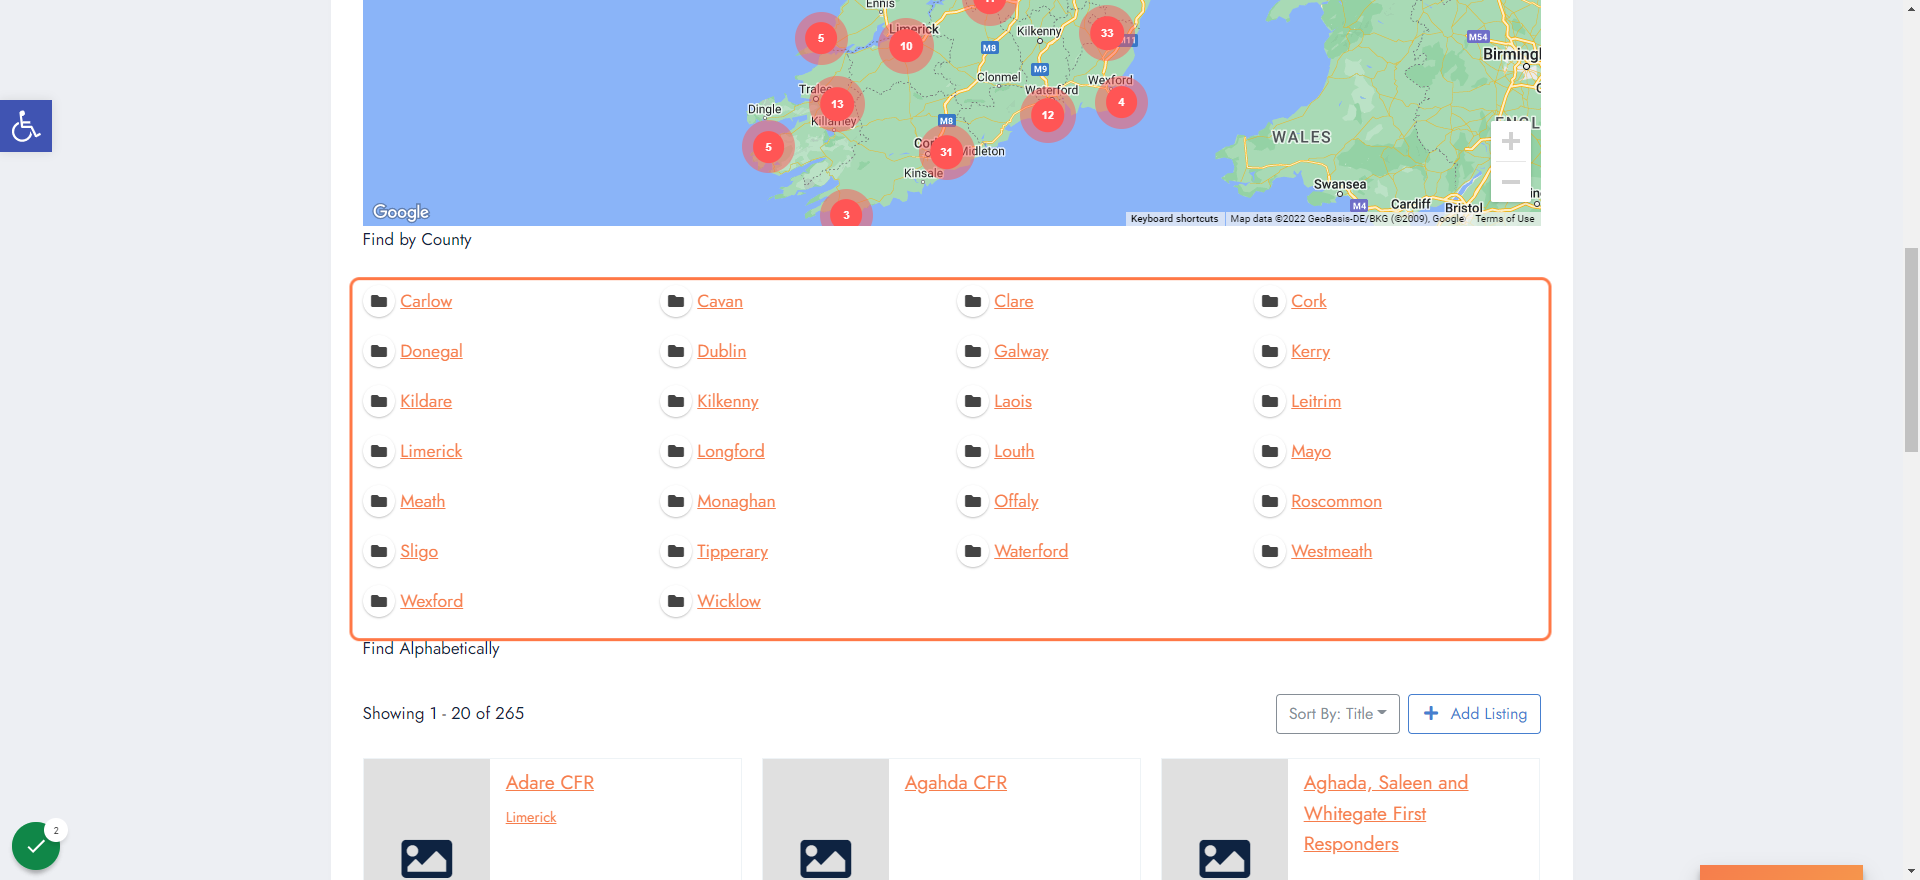Open the accessibility tools wheelchair icon

click(x=26, y=126)
